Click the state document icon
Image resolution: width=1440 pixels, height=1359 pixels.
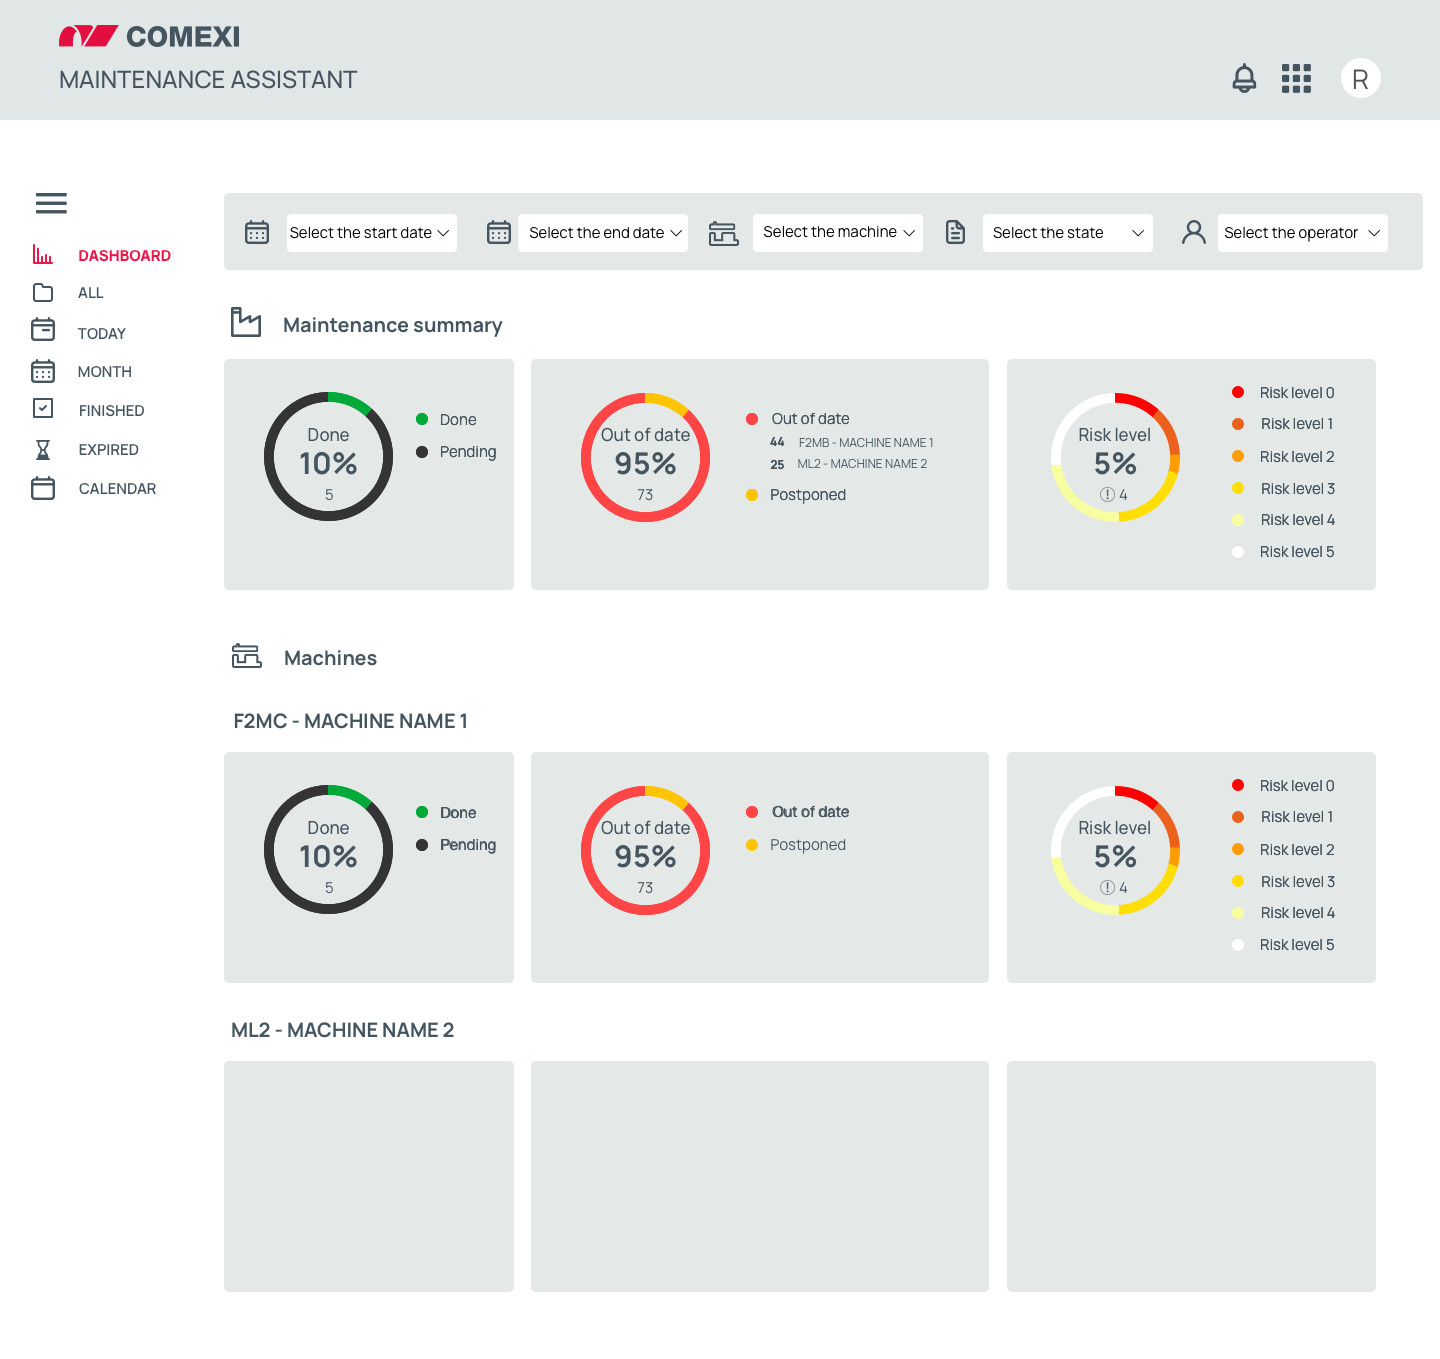(x=956, y=232)
